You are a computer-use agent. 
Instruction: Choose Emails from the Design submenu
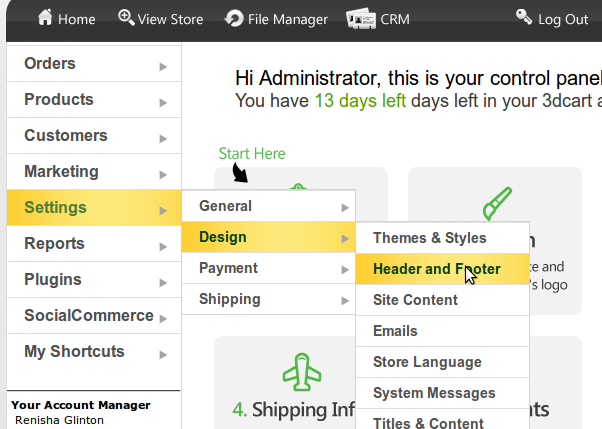[x=395, y=331]
